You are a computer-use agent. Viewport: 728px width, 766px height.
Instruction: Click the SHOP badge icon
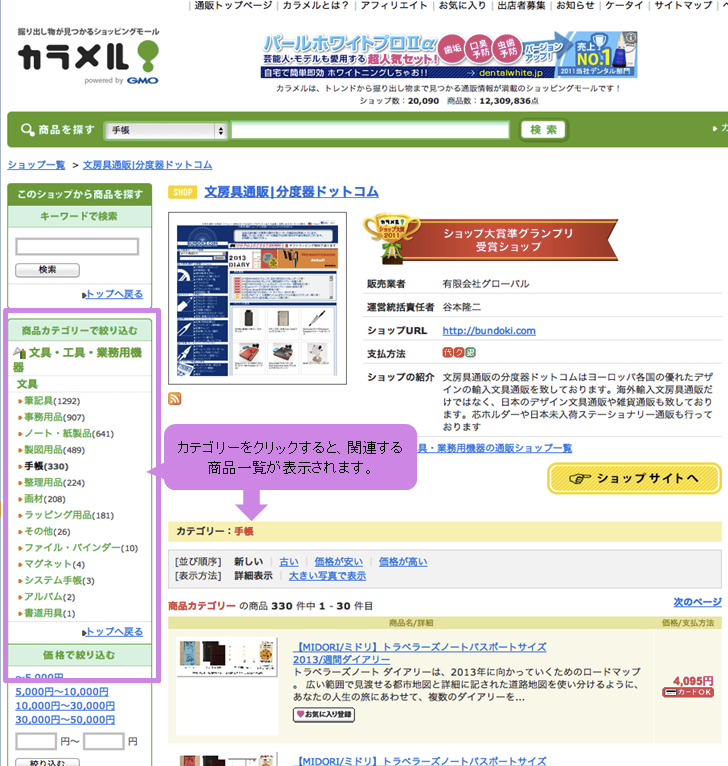182,192
